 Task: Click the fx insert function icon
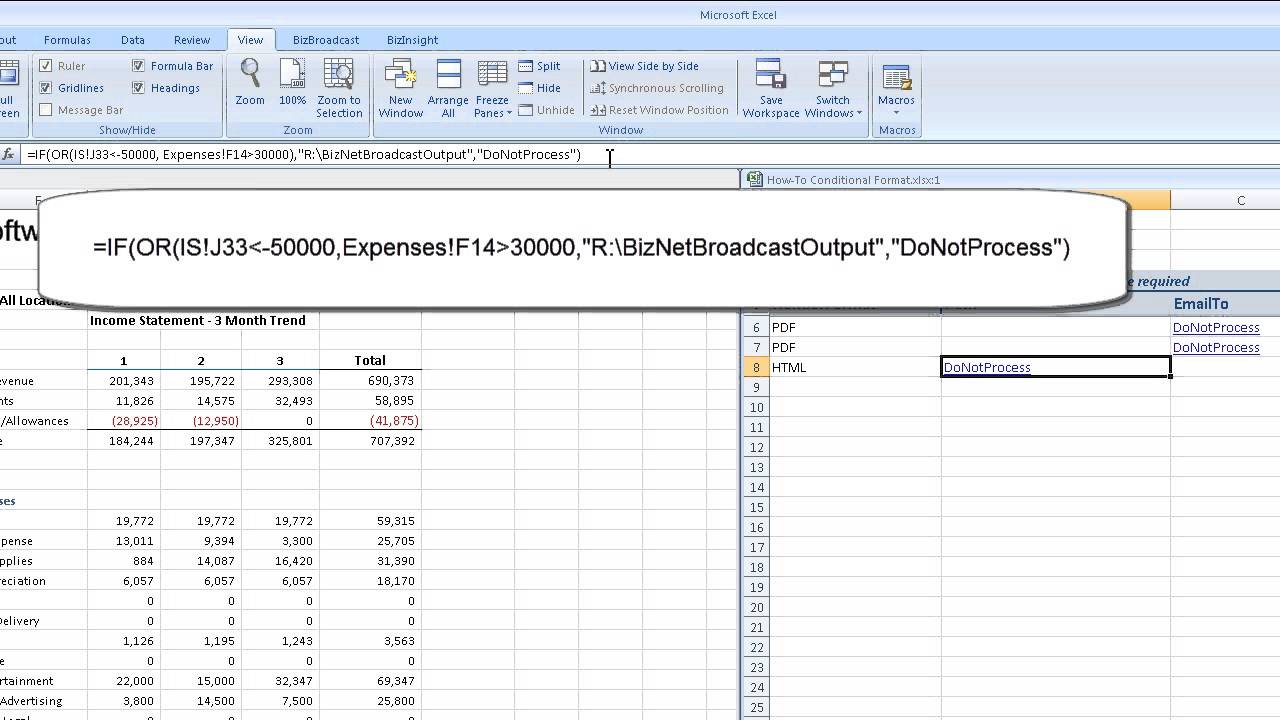(x=8, y=154)
